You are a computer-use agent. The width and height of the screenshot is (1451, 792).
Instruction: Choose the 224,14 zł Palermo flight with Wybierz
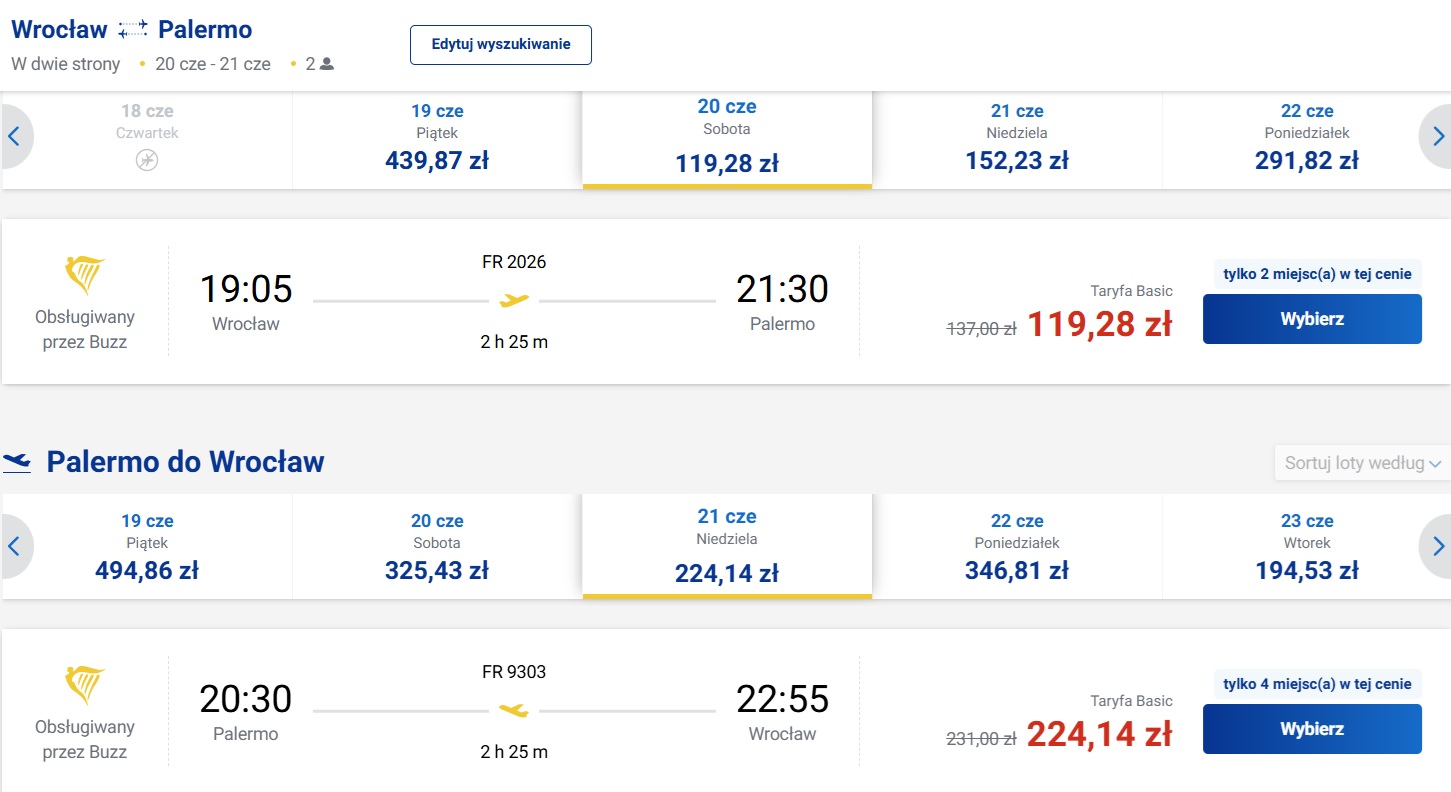[x=1312, y=729]
